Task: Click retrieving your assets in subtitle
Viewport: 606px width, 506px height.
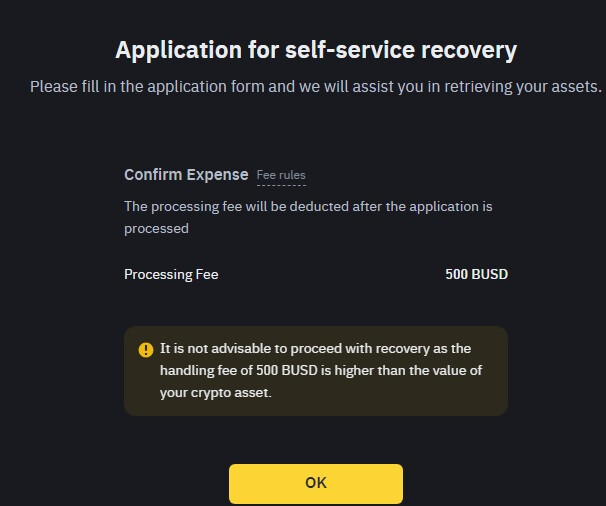Action: 523,87
